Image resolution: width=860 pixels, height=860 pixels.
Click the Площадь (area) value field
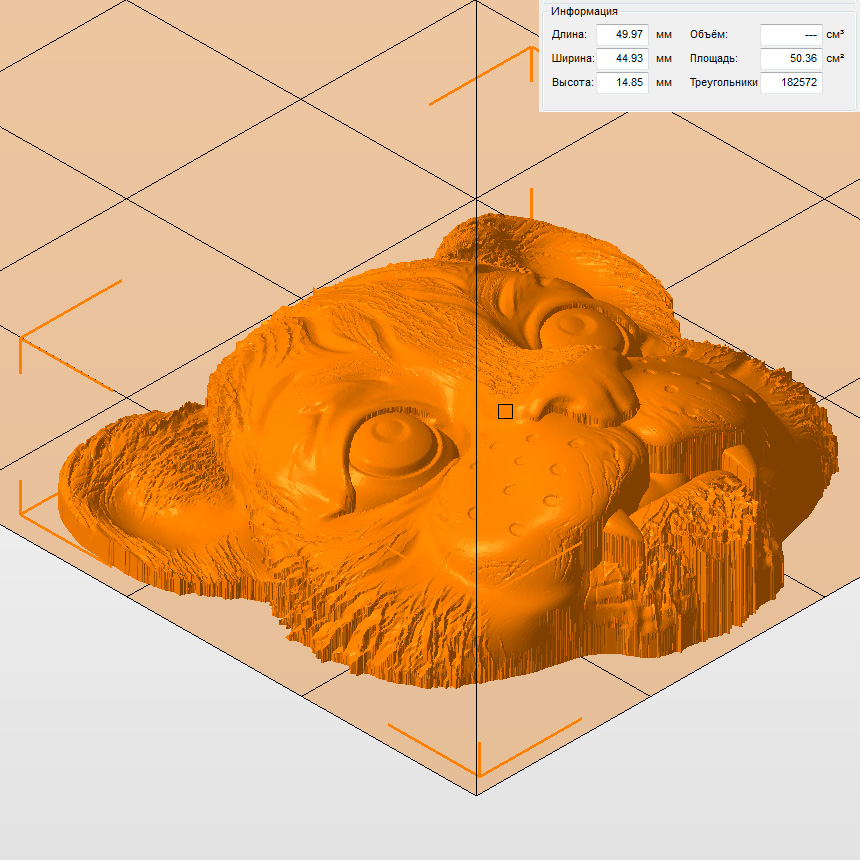click(790, 59)
